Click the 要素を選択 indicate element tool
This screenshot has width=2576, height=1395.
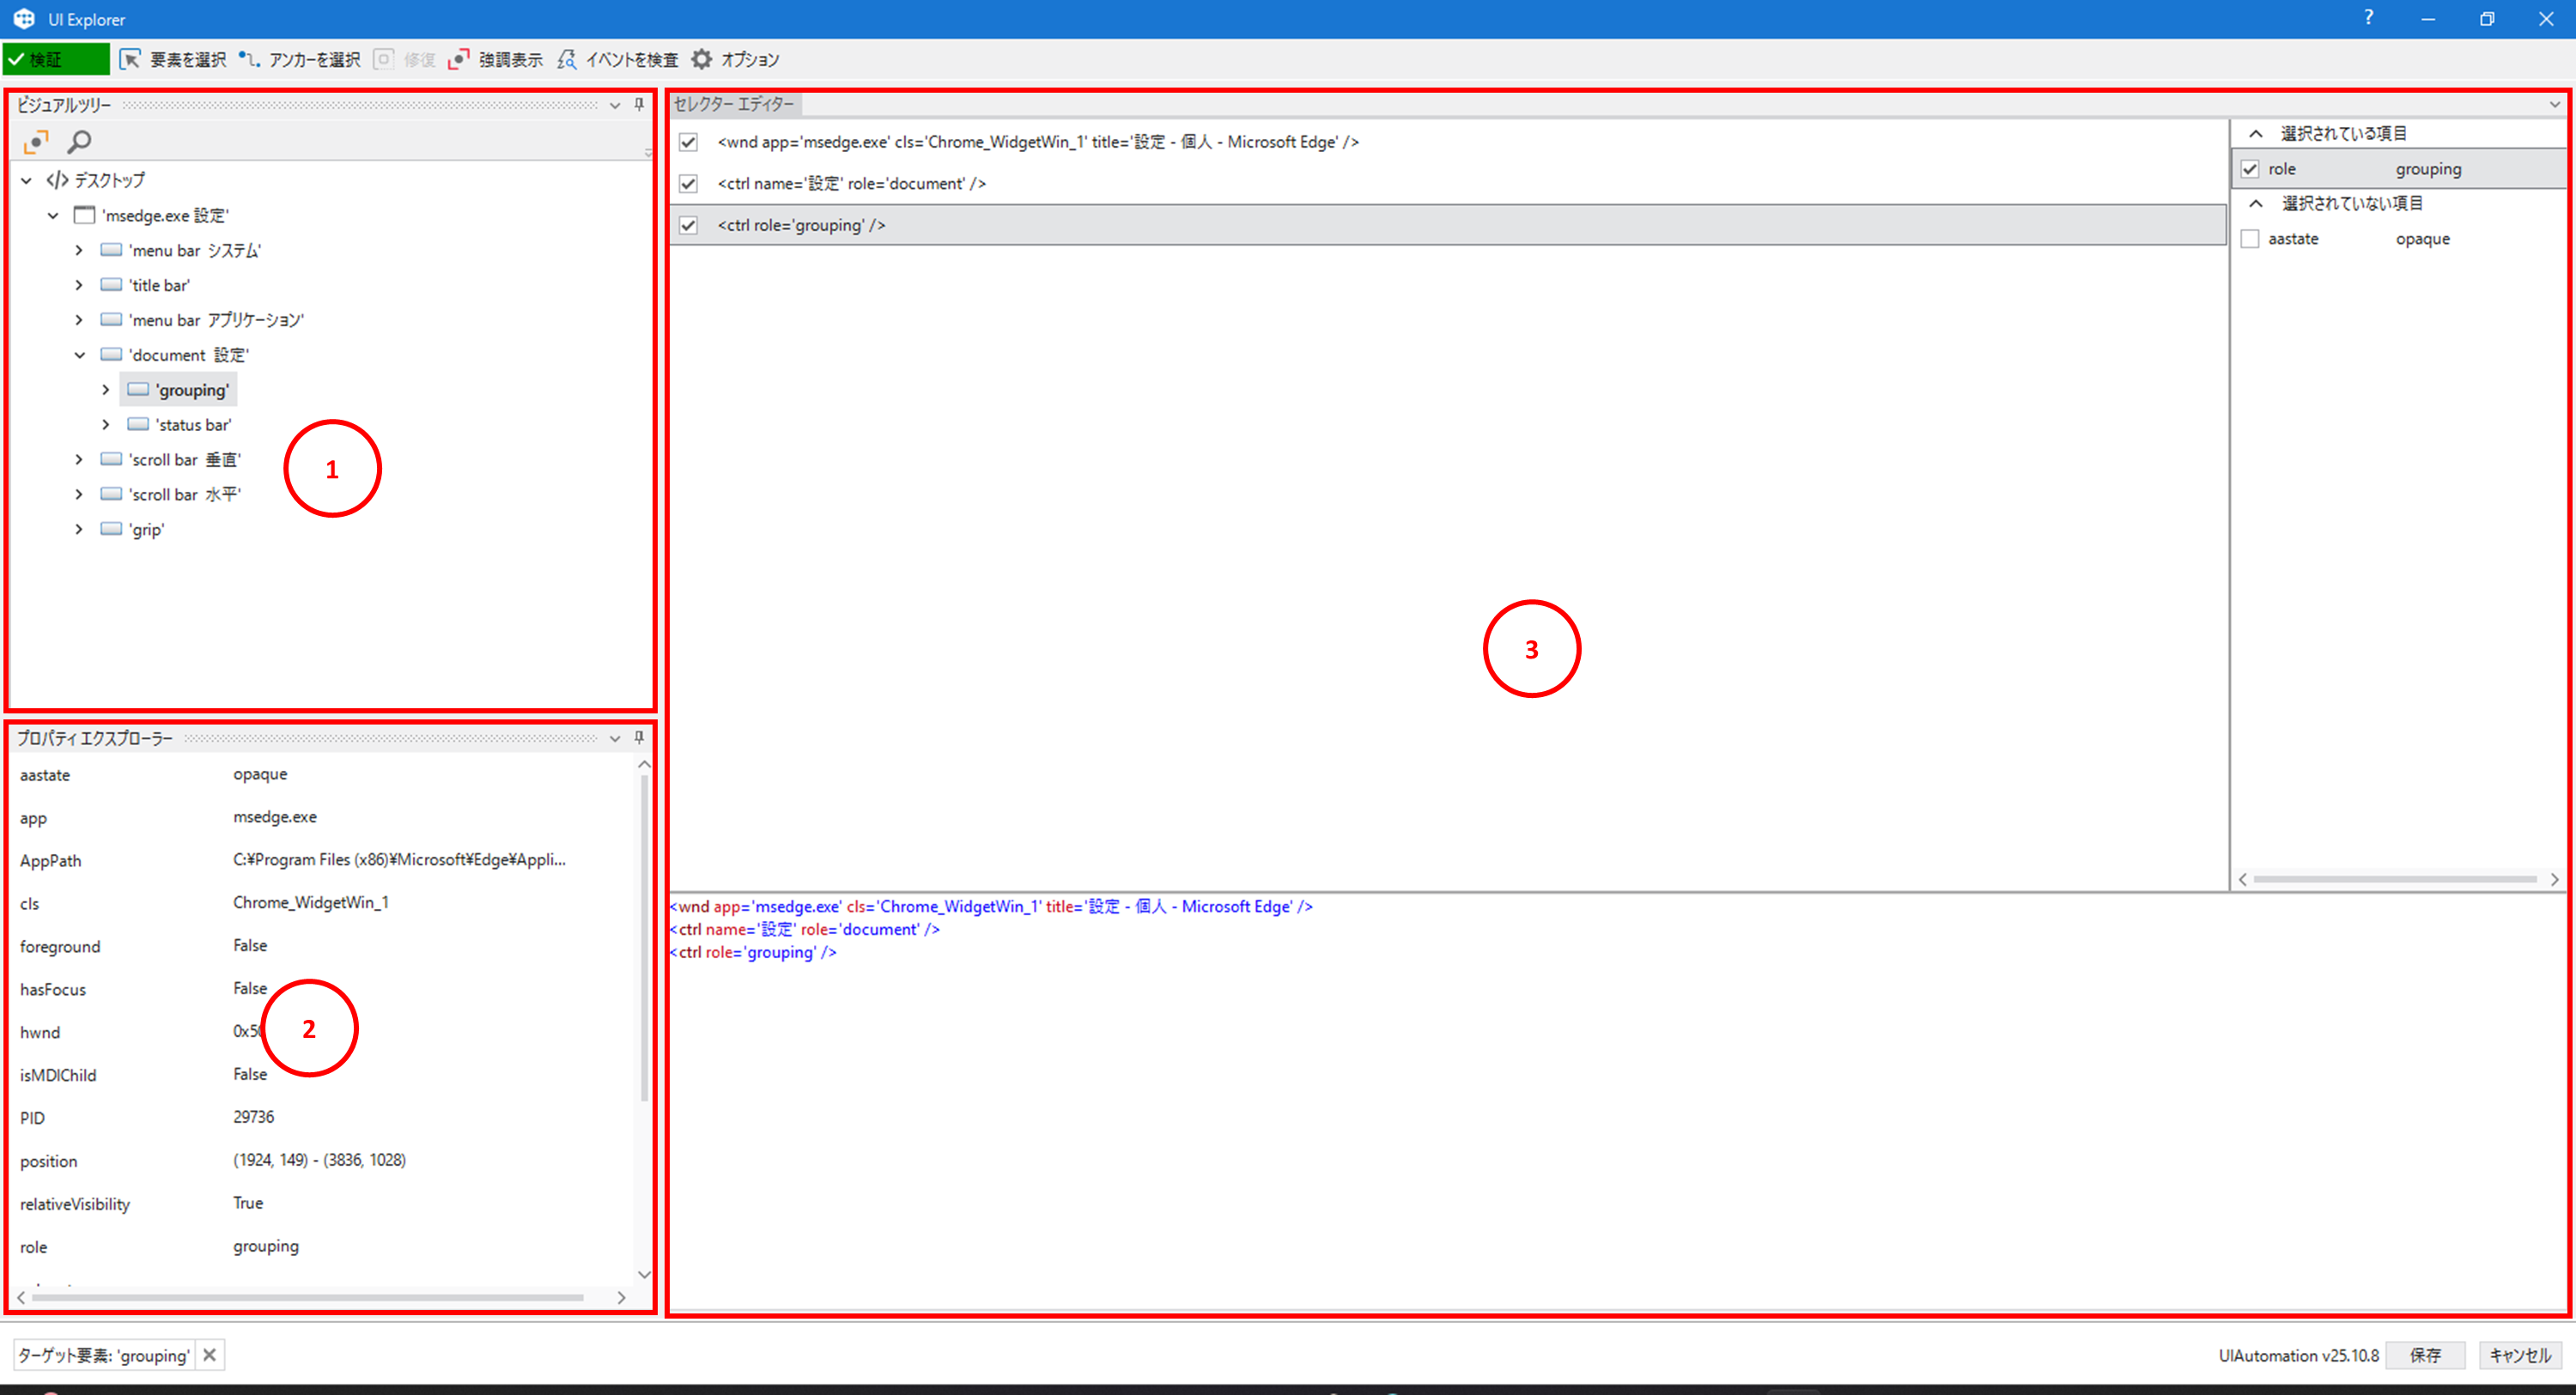tap(174, 60)
